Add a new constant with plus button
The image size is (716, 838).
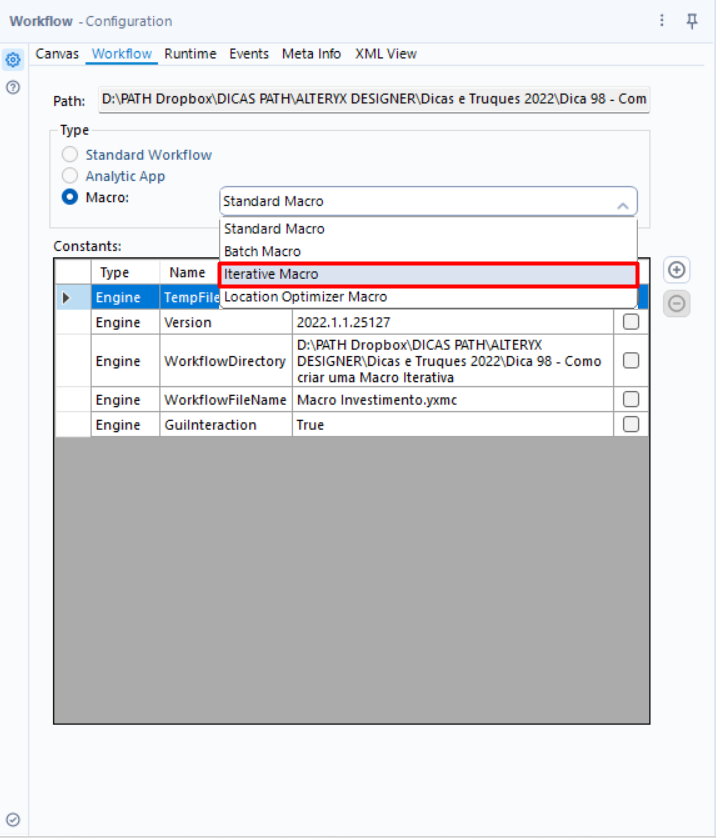click(x=676, y=270)
